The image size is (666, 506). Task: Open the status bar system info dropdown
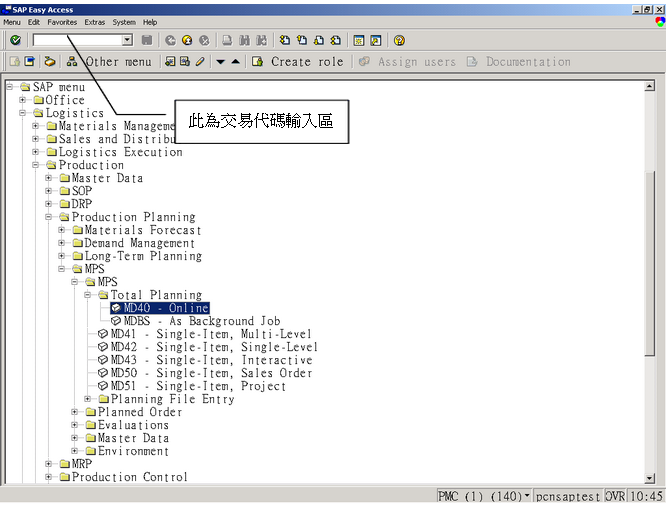(x=527, y=495)
